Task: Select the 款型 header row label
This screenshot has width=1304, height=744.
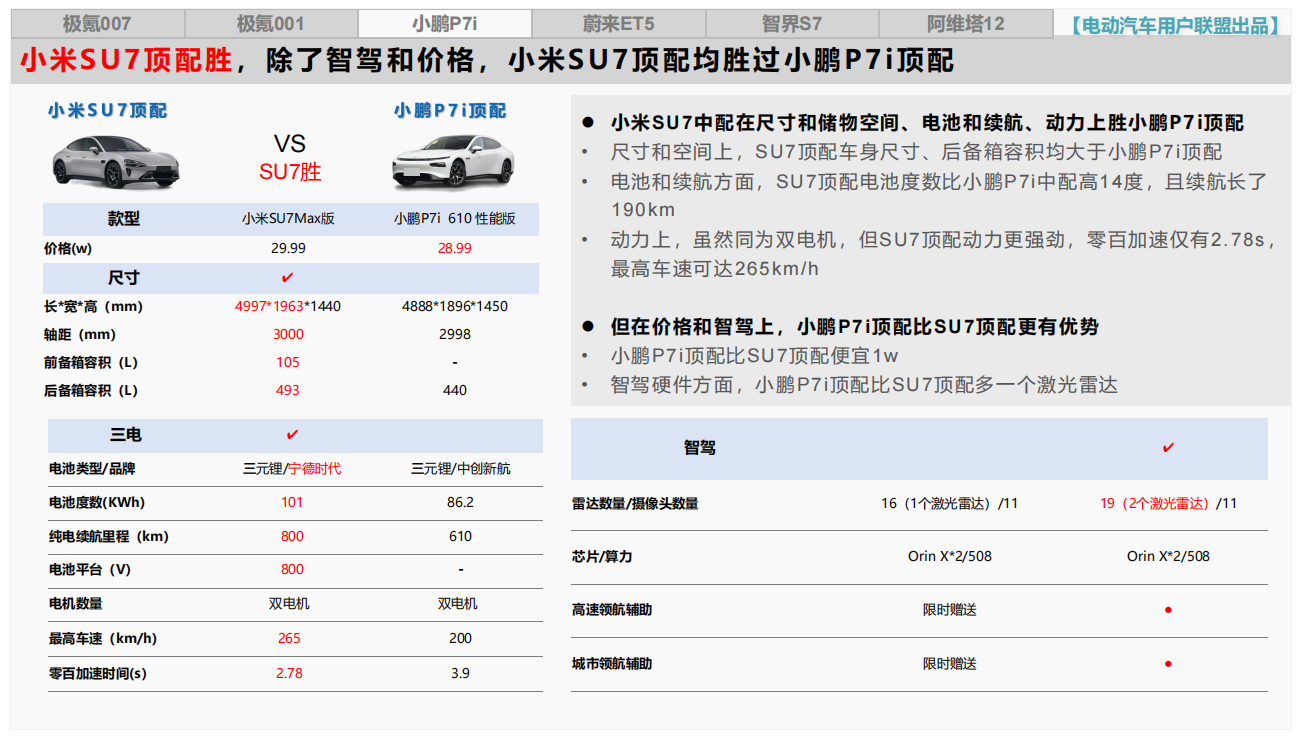Action: [124, 219]
